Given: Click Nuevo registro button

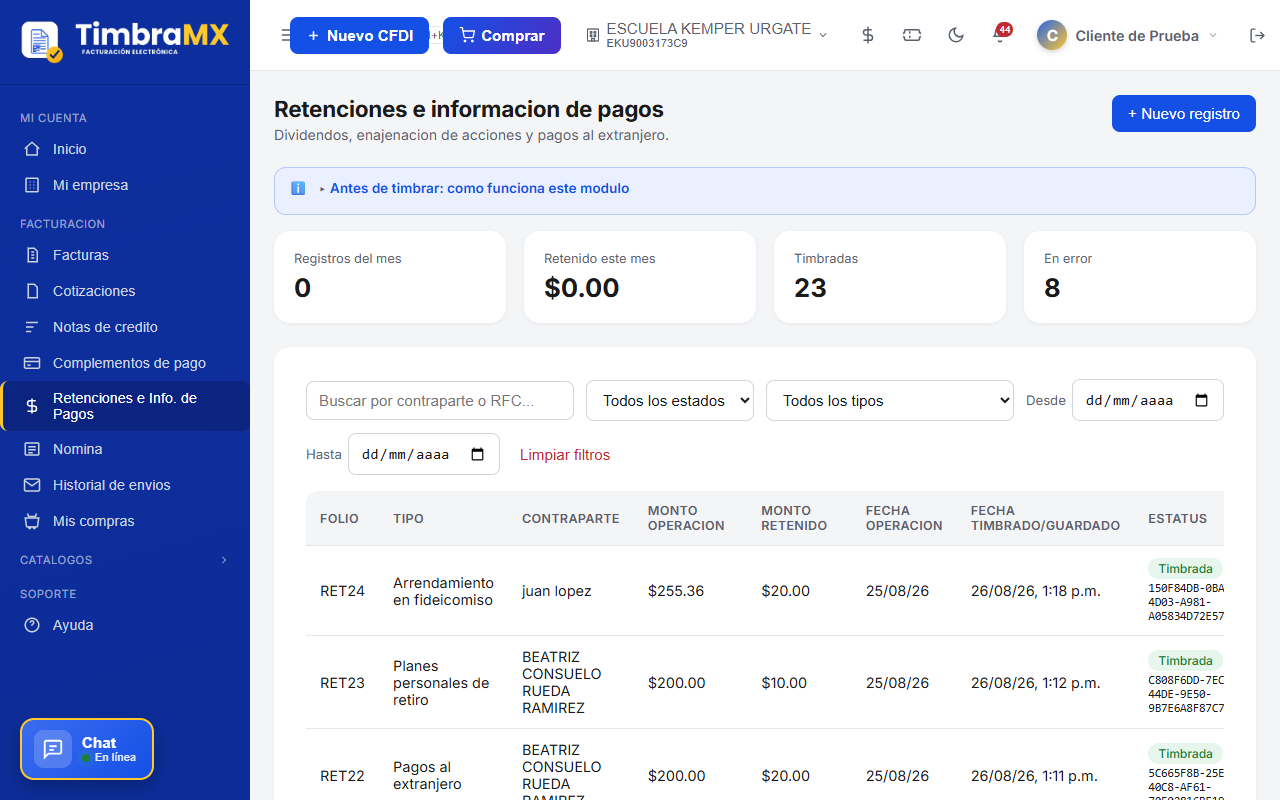Looking at the screenshot, I should pos(1184,113).
